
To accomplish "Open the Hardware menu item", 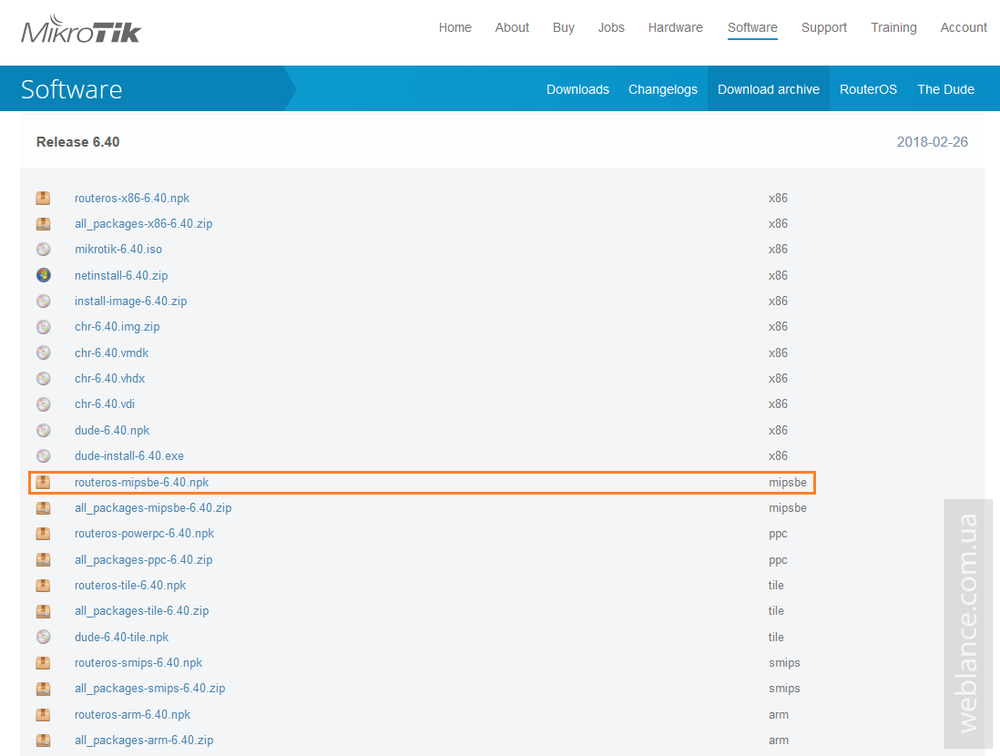I will [x=675, y=28].
